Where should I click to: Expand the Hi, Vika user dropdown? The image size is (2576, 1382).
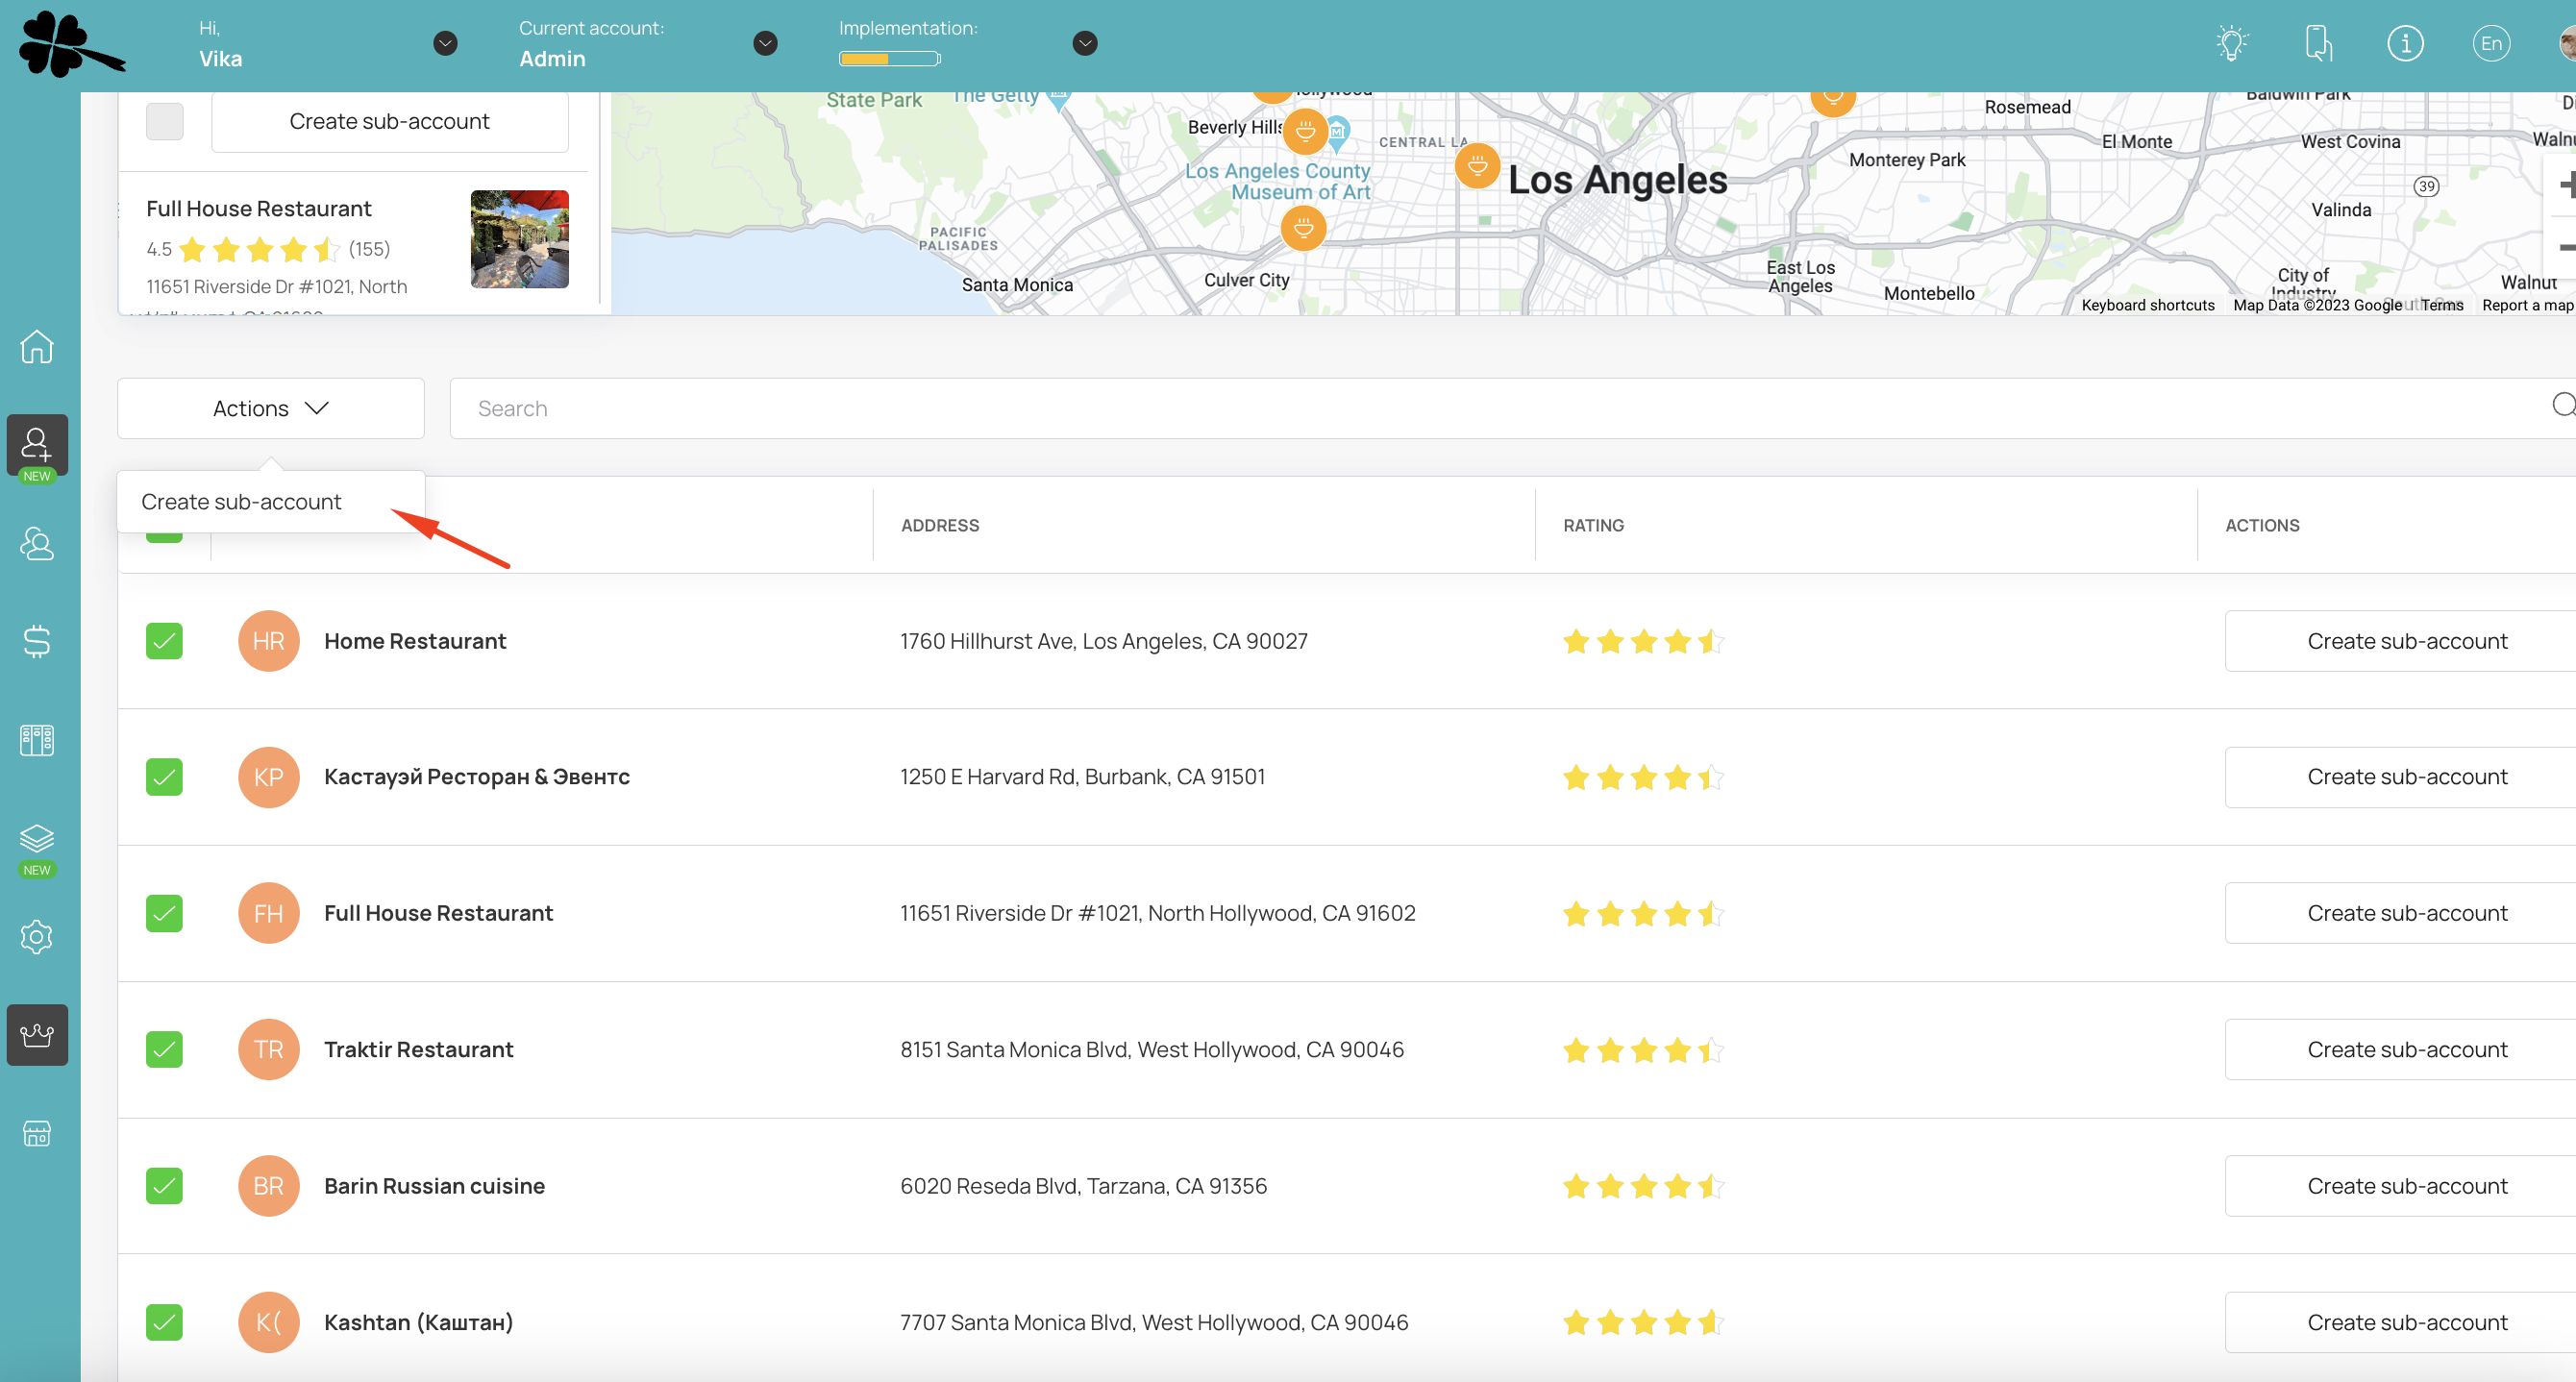[x=445, y=43]
